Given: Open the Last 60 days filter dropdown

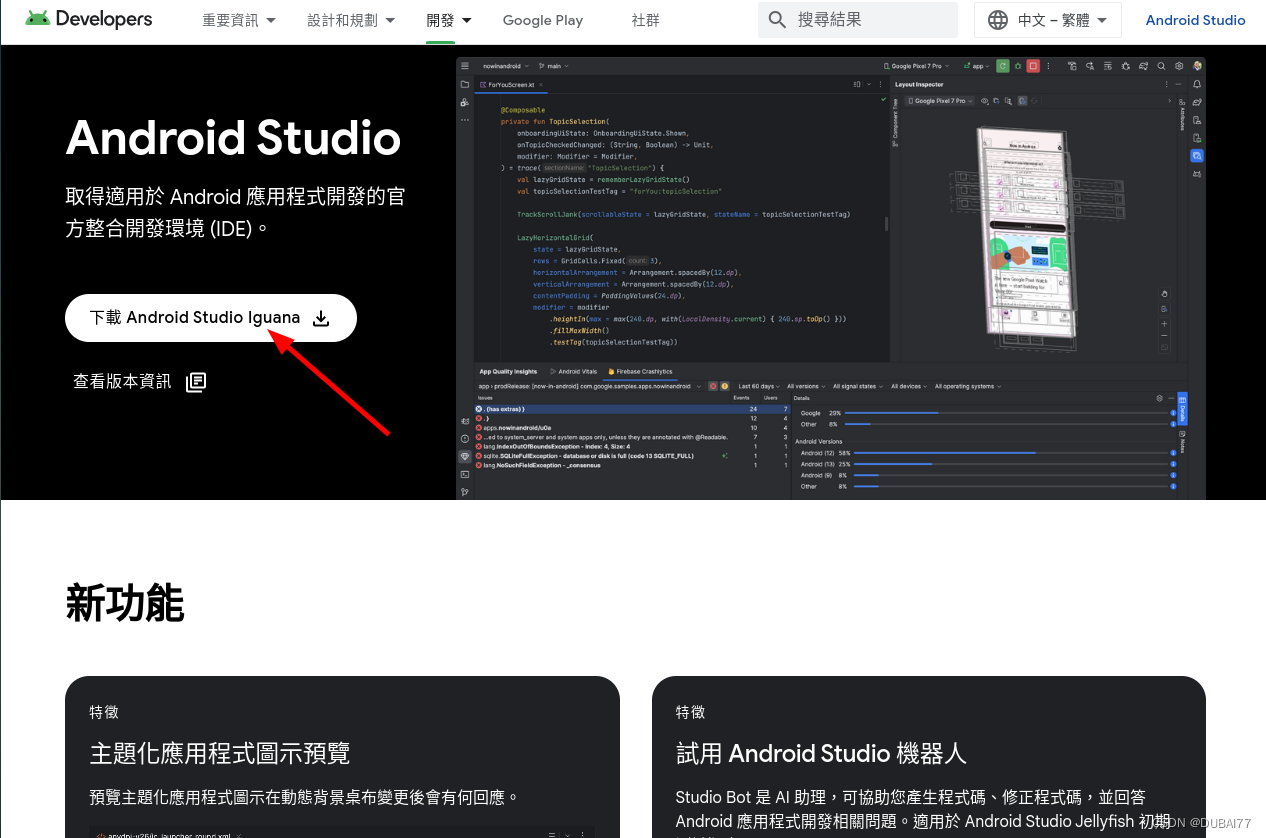Looking at the screenshot, I should (758, 386).
